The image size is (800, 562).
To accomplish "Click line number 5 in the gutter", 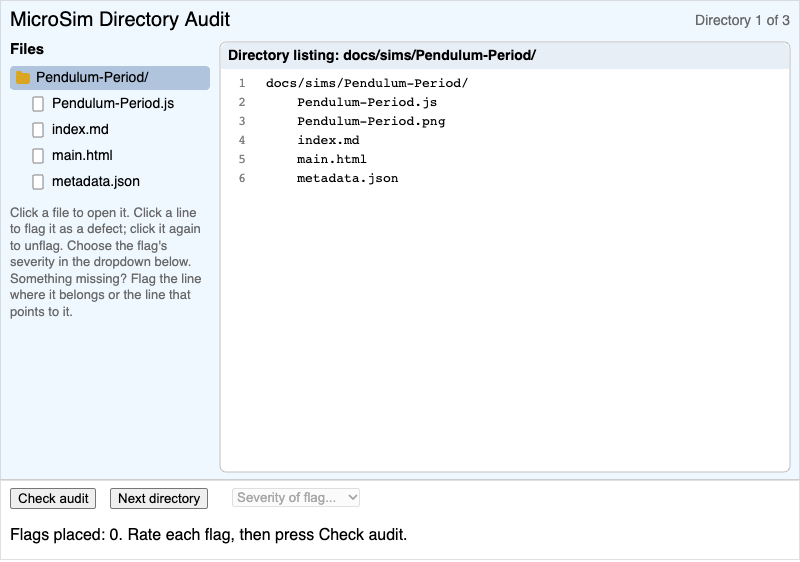I will tap(242, 159).
